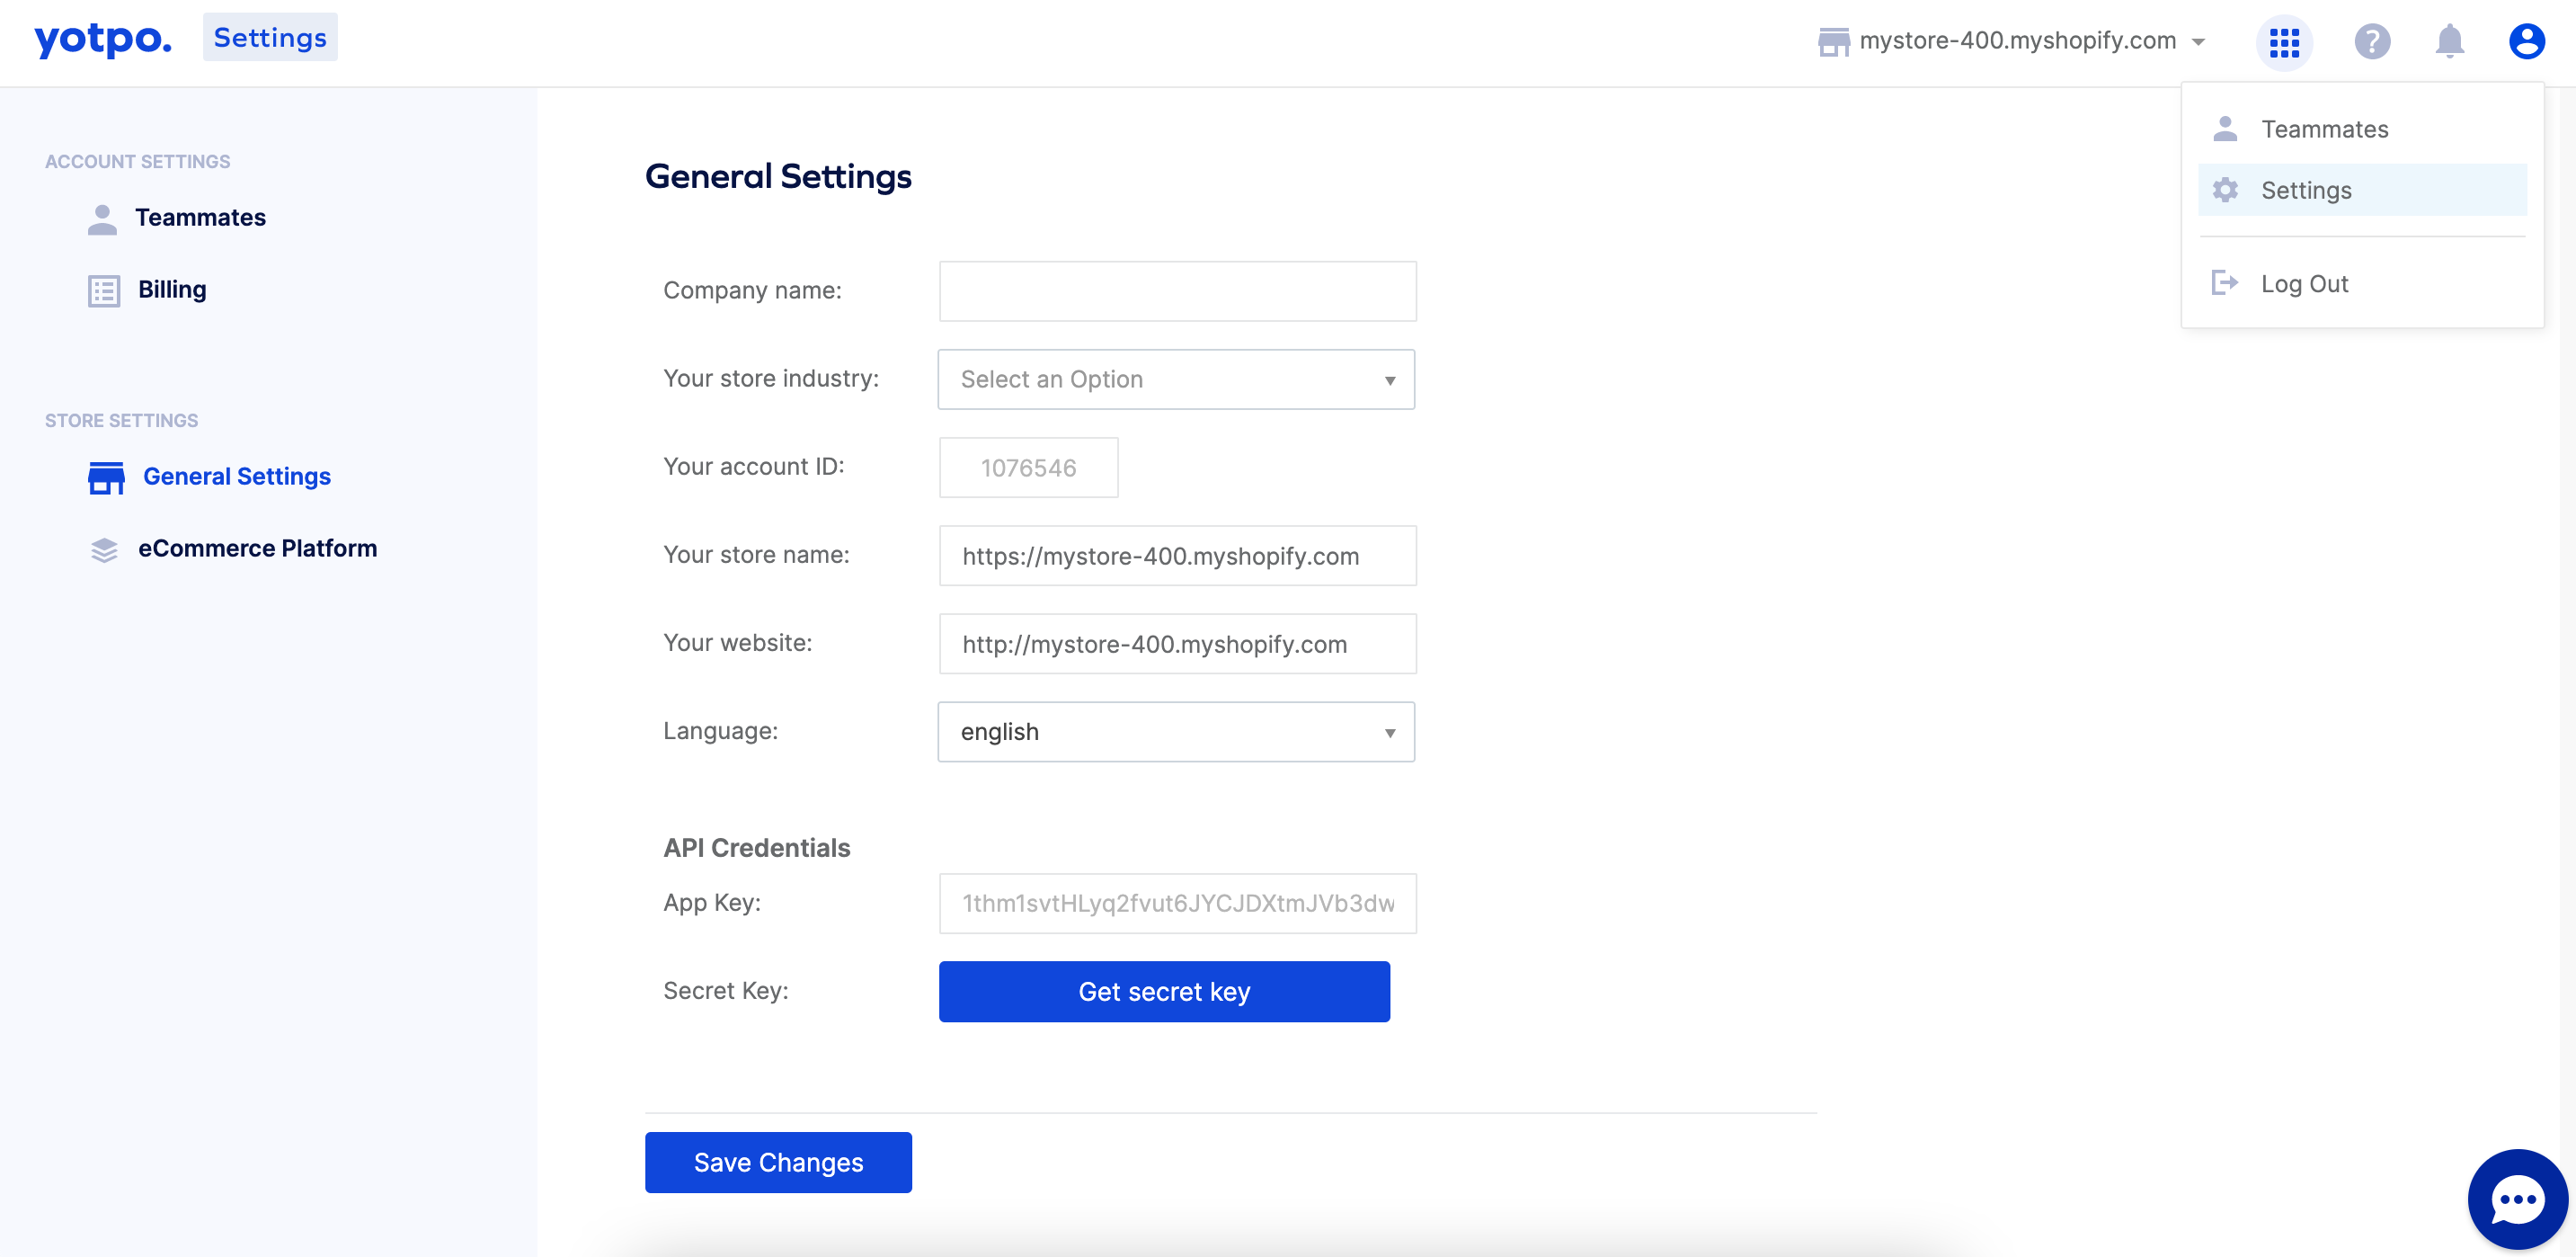Click the Language: label

tap(720, 731)
